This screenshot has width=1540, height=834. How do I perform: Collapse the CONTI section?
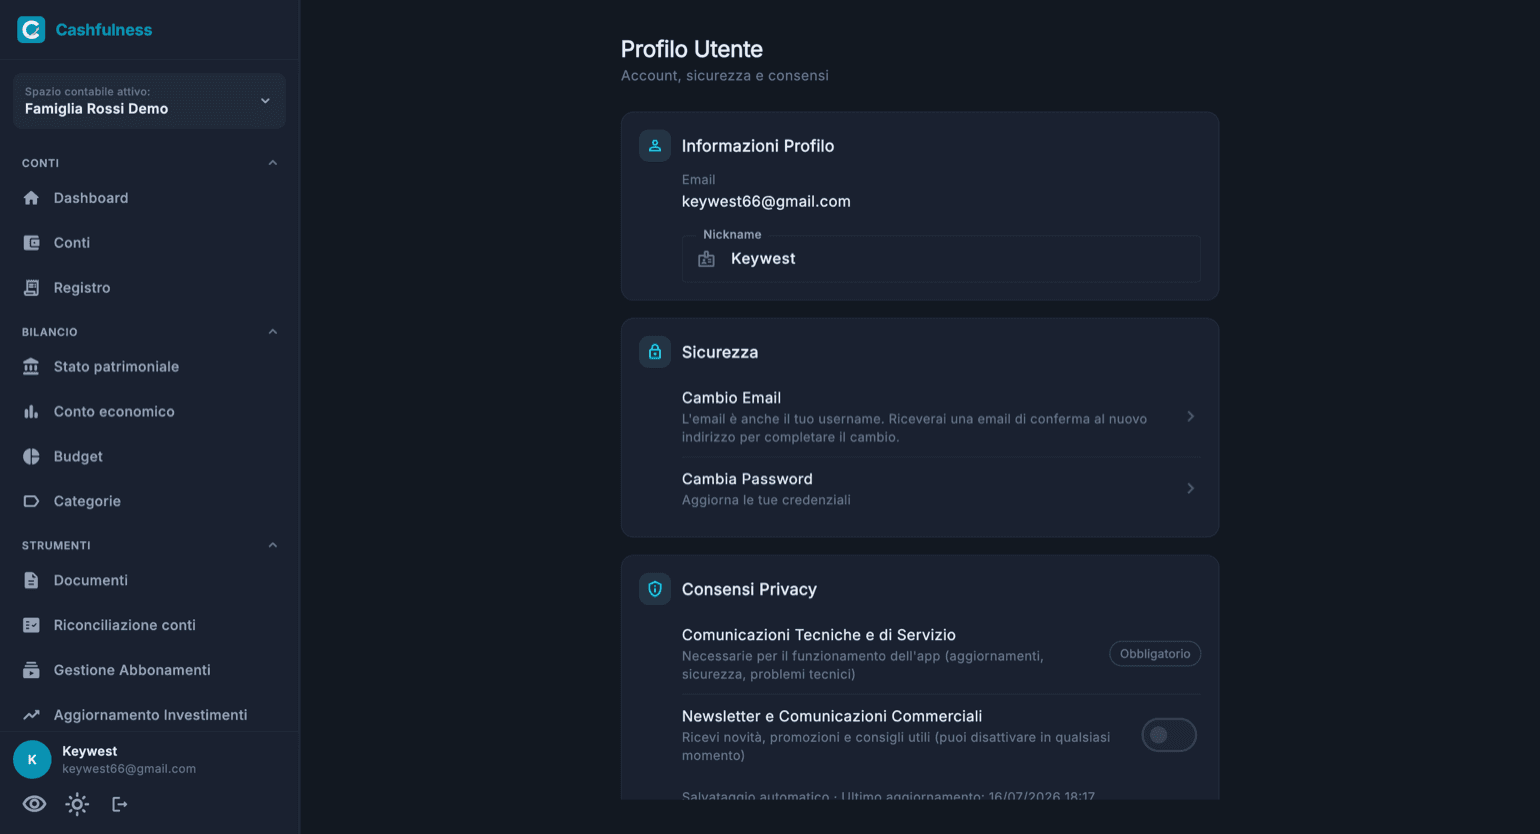[x=273, y=163]
